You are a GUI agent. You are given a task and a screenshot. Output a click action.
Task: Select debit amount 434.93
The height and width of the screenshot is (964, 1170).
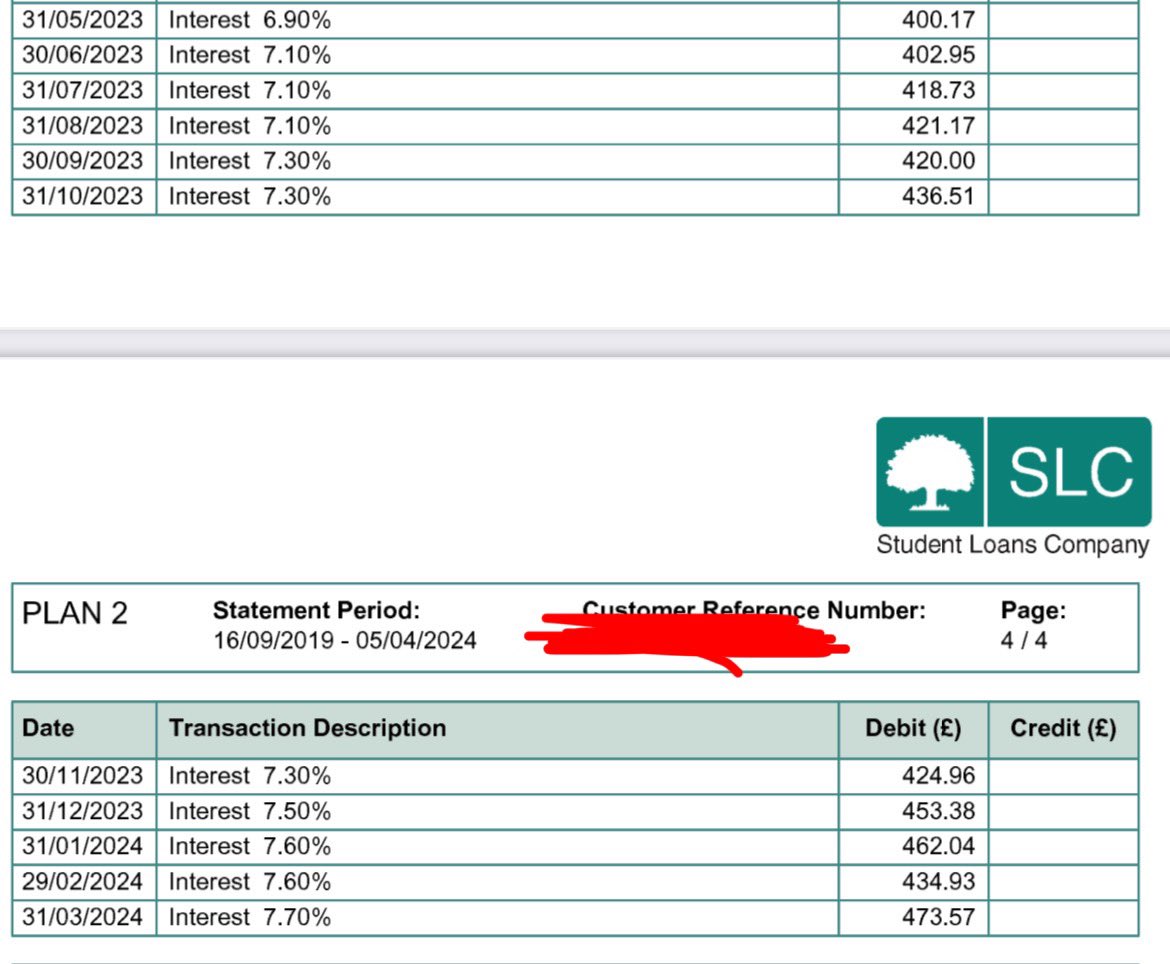pos(939,881)
